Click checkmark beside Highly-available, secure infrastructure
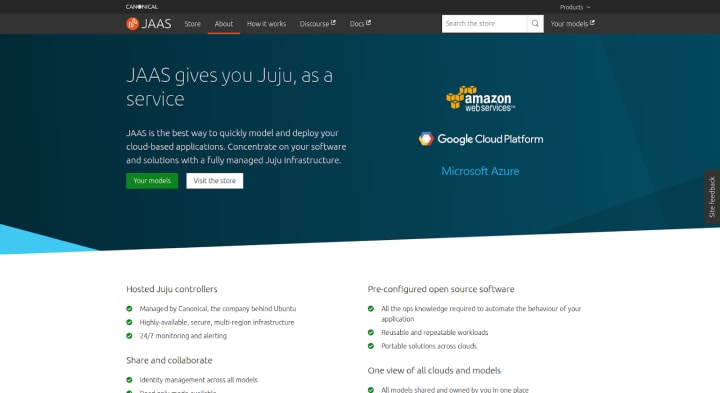The height and width of the screenshot is (393, 720). point(129,322)
